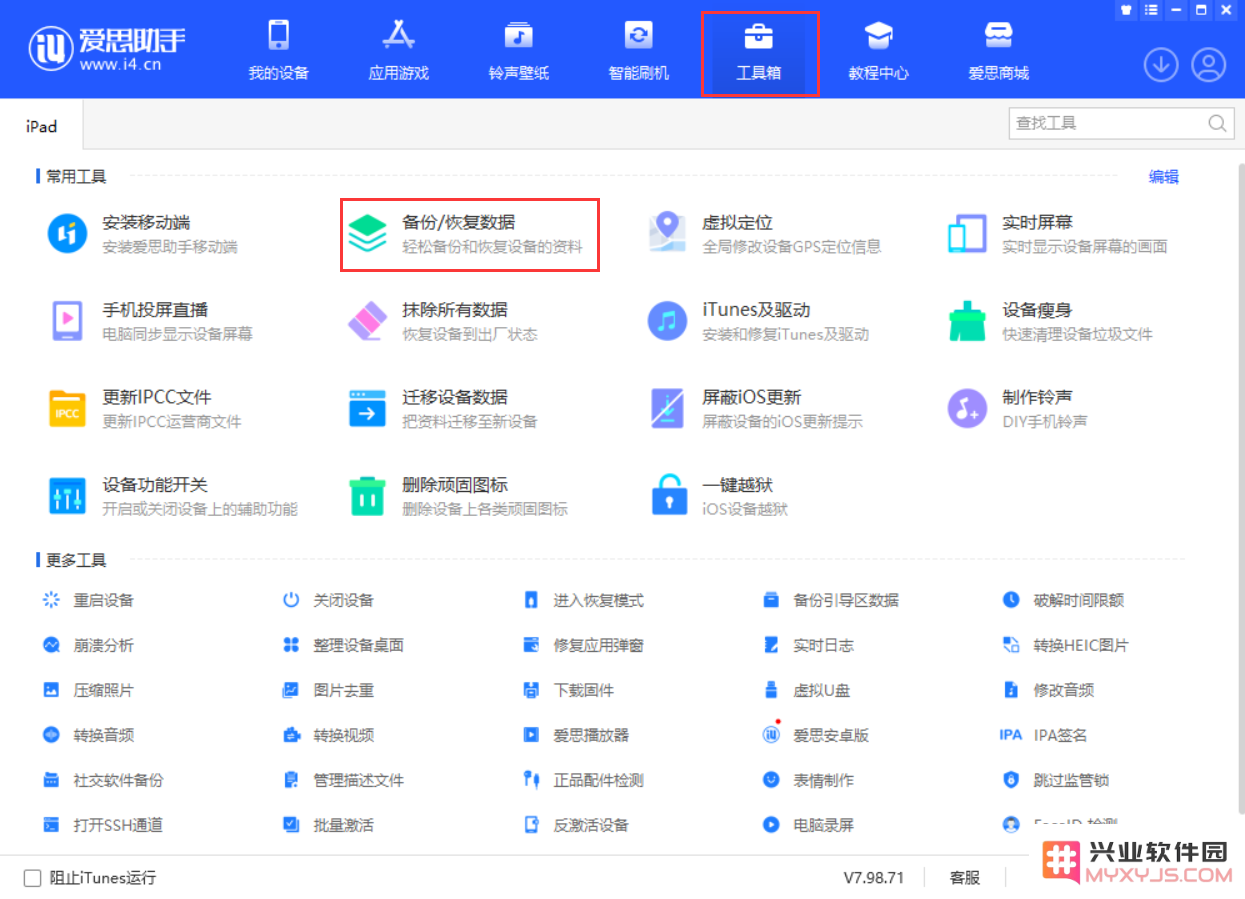Open 爱思商城 tab
The width and height of the screenshot is (1245, 899).
pyautogui.click(x=999, y=50)
